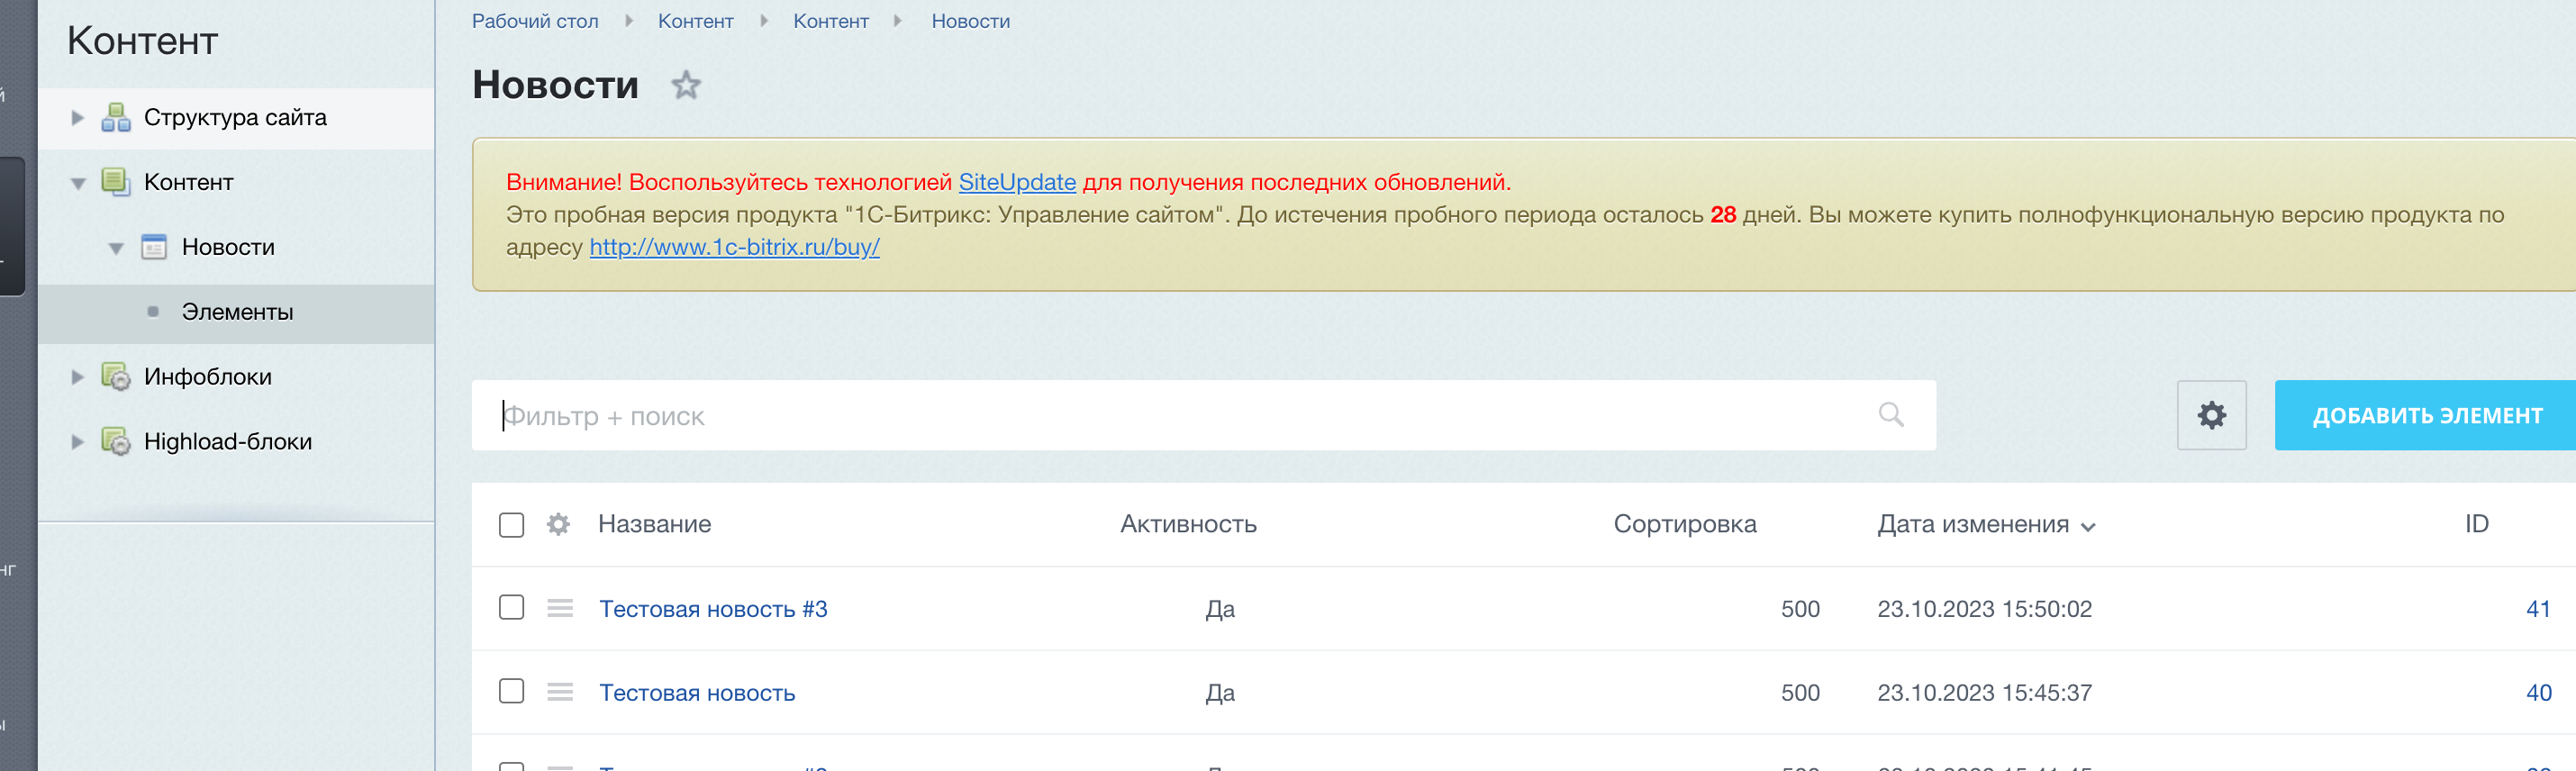
Task: Open ID 40 link
Action: [x=2538, y=693]
